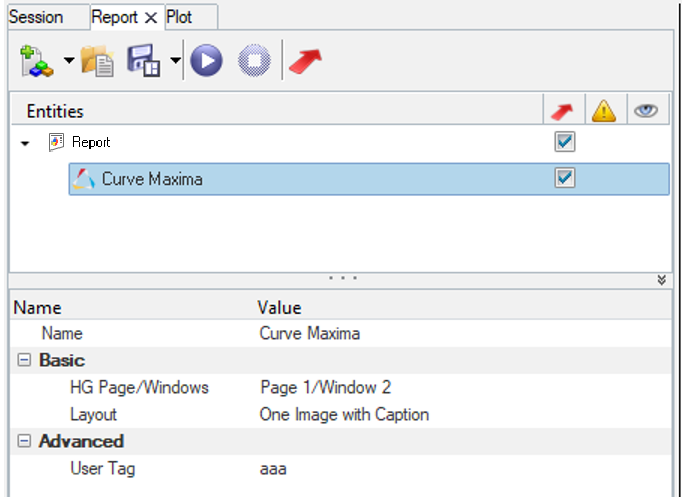Image resolution: width=686 pixels, height=500 pixels.
Task: Click the eye visibility column header
Action: click(x=646, y=111)
